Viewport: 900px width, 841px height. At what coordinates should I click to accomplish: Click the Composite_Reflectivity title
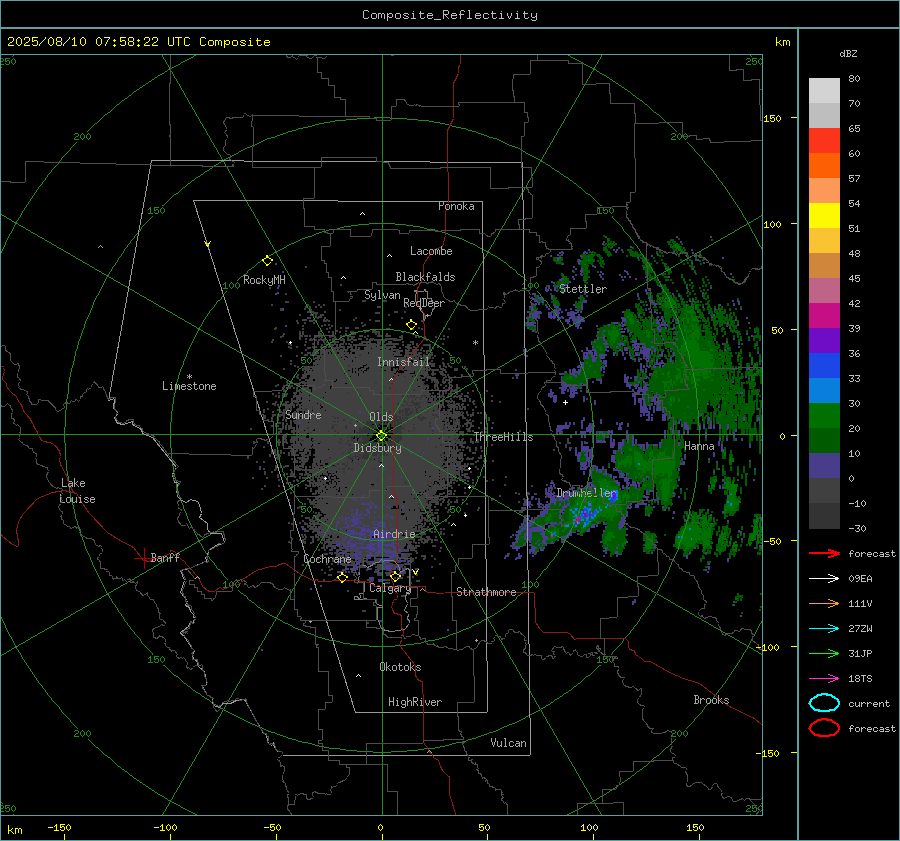(x=450, y=15)
